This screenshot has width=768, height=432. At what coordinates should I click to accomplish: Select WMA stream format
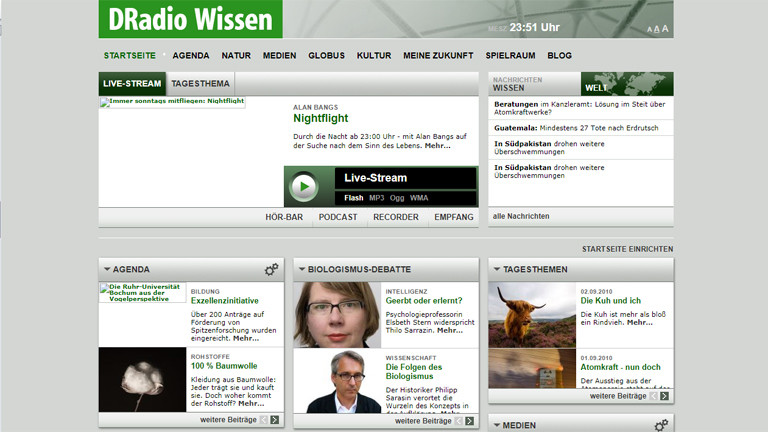coord(419,198)
